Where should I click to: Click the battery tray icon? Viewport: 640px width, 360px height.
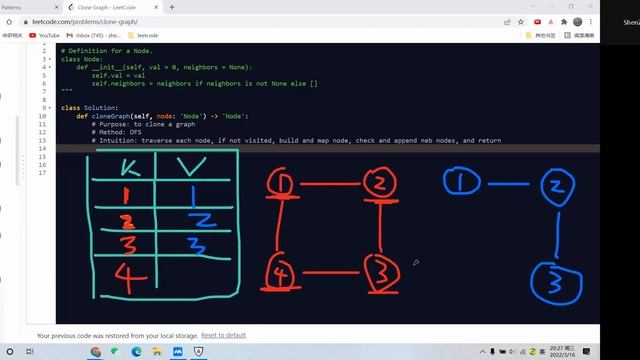pyautogui.click(x=502, y=351)
